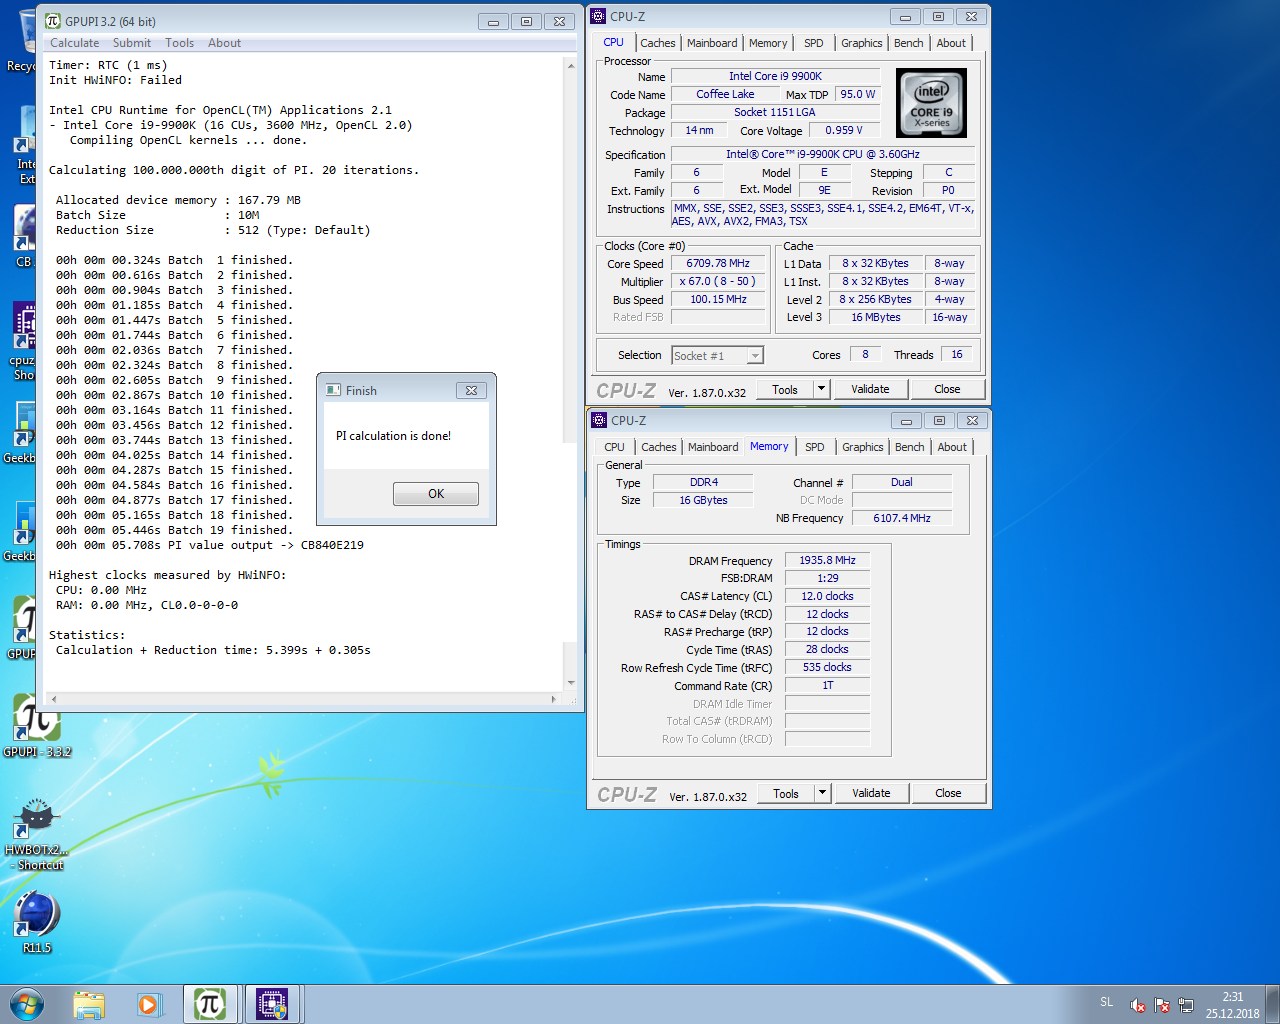This screenshot has width=1280, height=1024.
Task: Click Tools button in bottom CPU-Z window
Action: pos(786,793)
